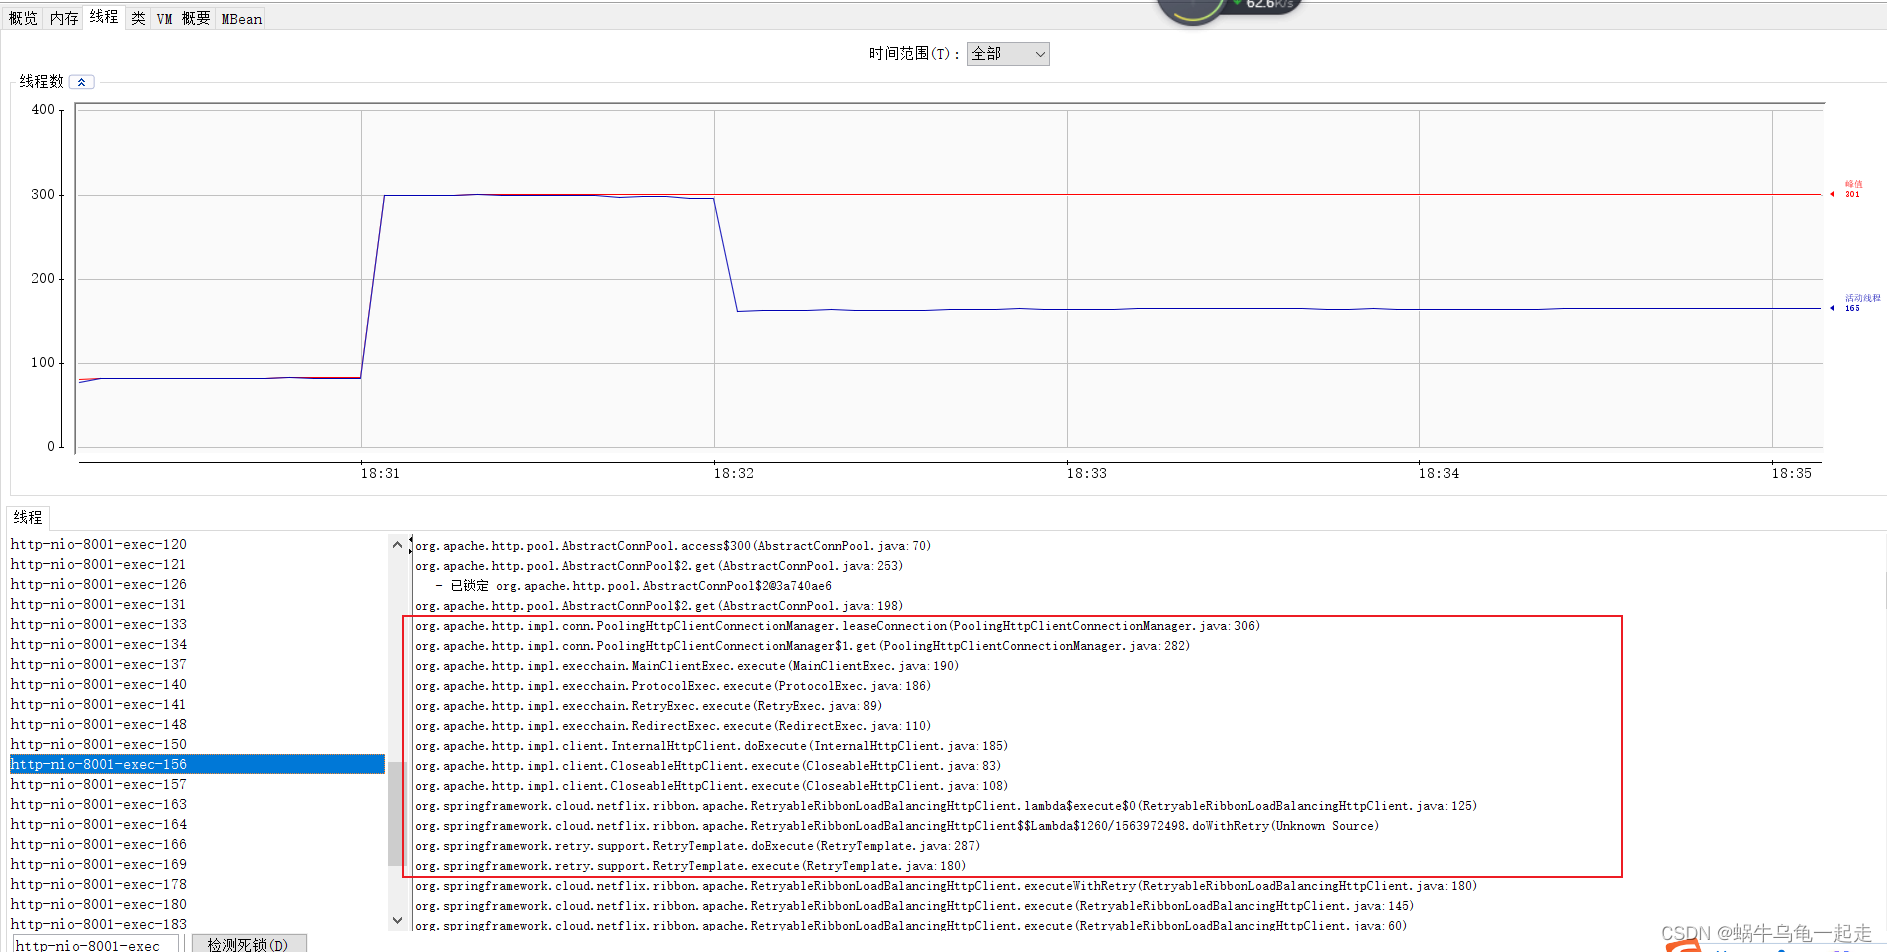Click the 峰值 301 legend marker
Screen dimensions: 1887x952
point(1848,190)
